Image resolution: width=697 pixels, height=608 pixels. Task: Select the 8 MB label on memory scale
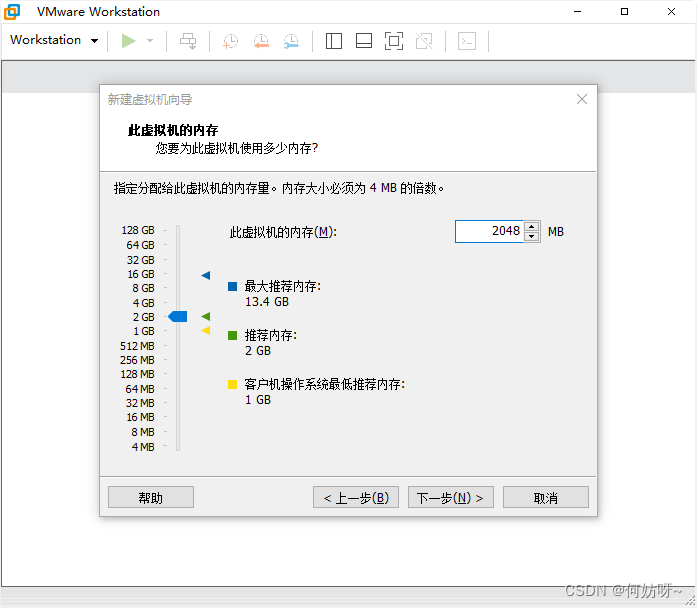(143, 432)
